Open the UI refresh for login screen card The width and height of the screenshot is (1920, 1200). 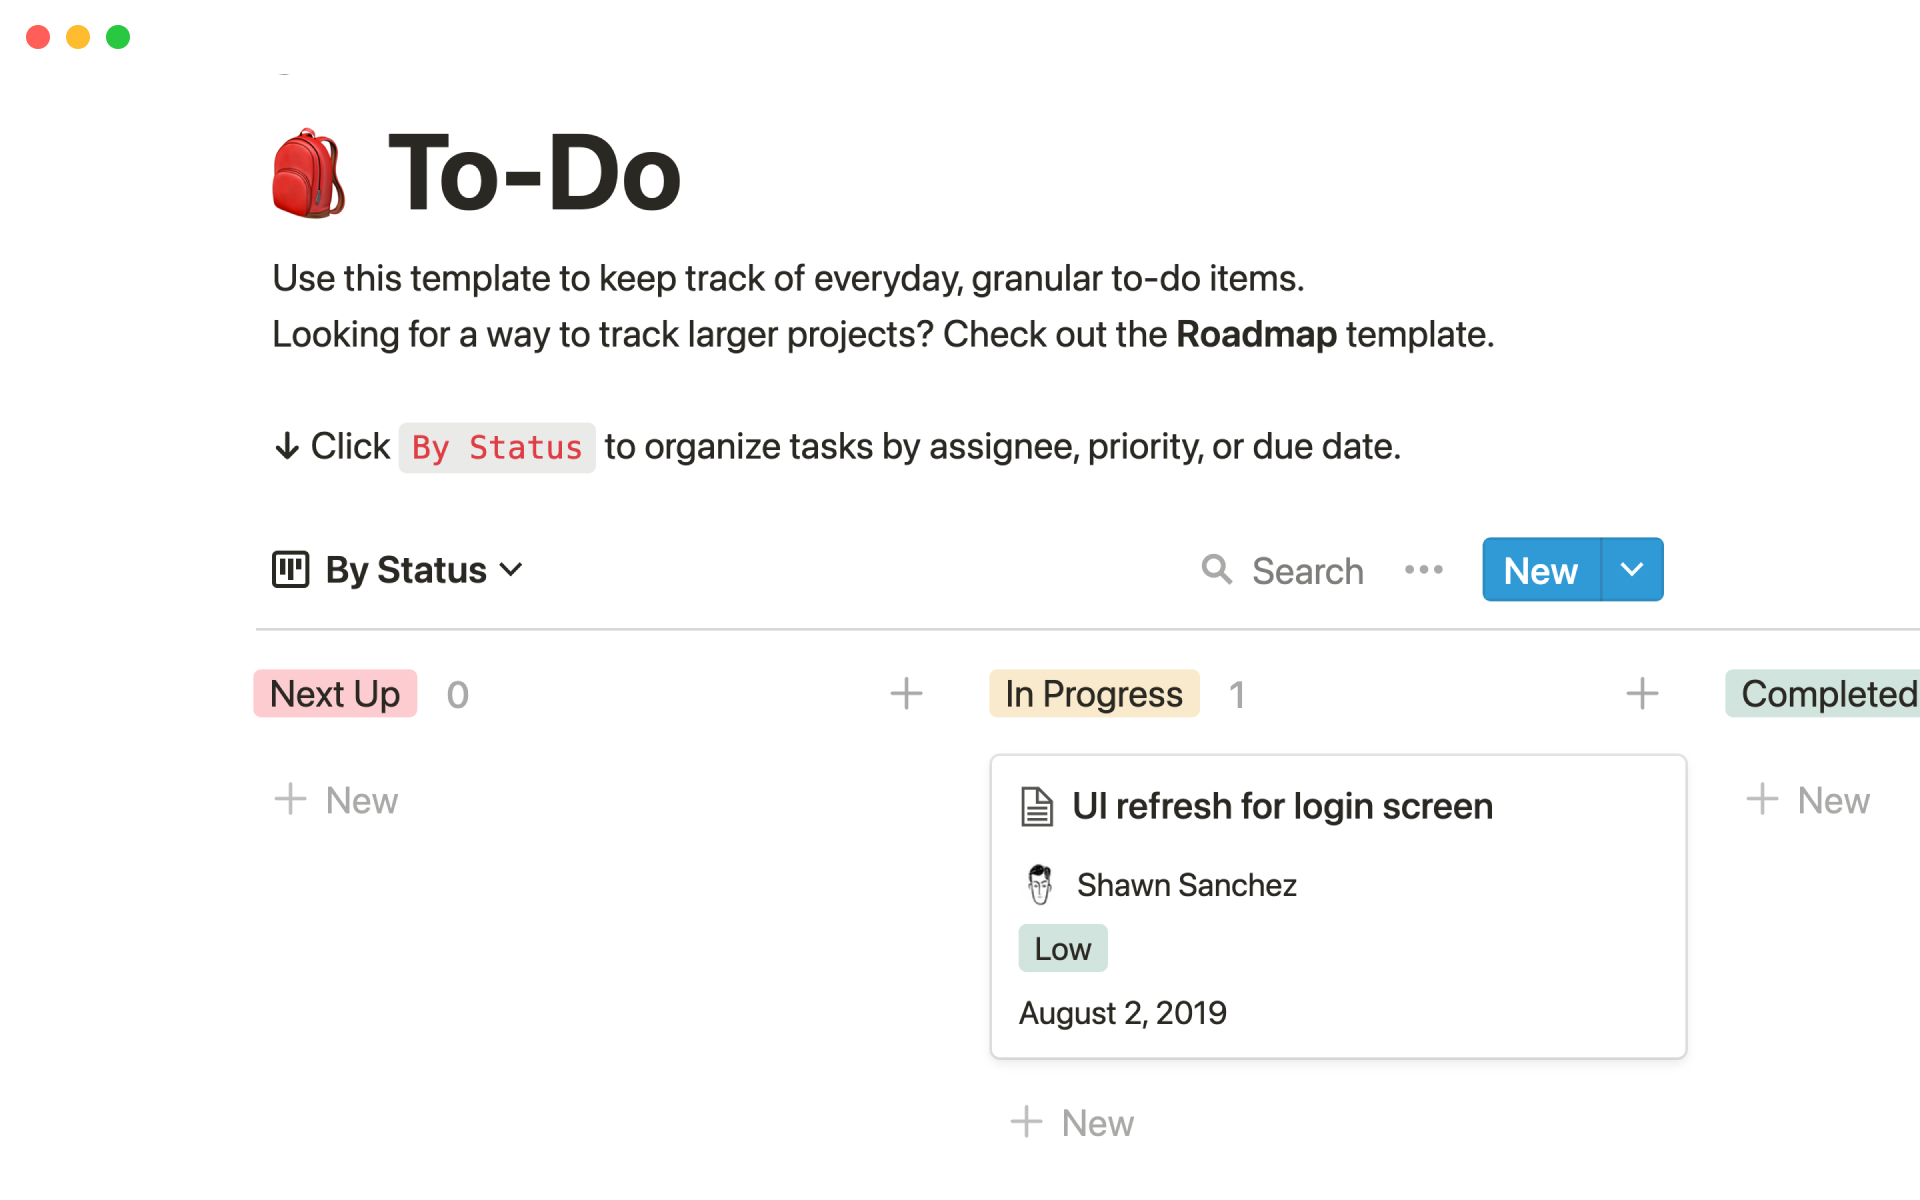coord(1283,805)
